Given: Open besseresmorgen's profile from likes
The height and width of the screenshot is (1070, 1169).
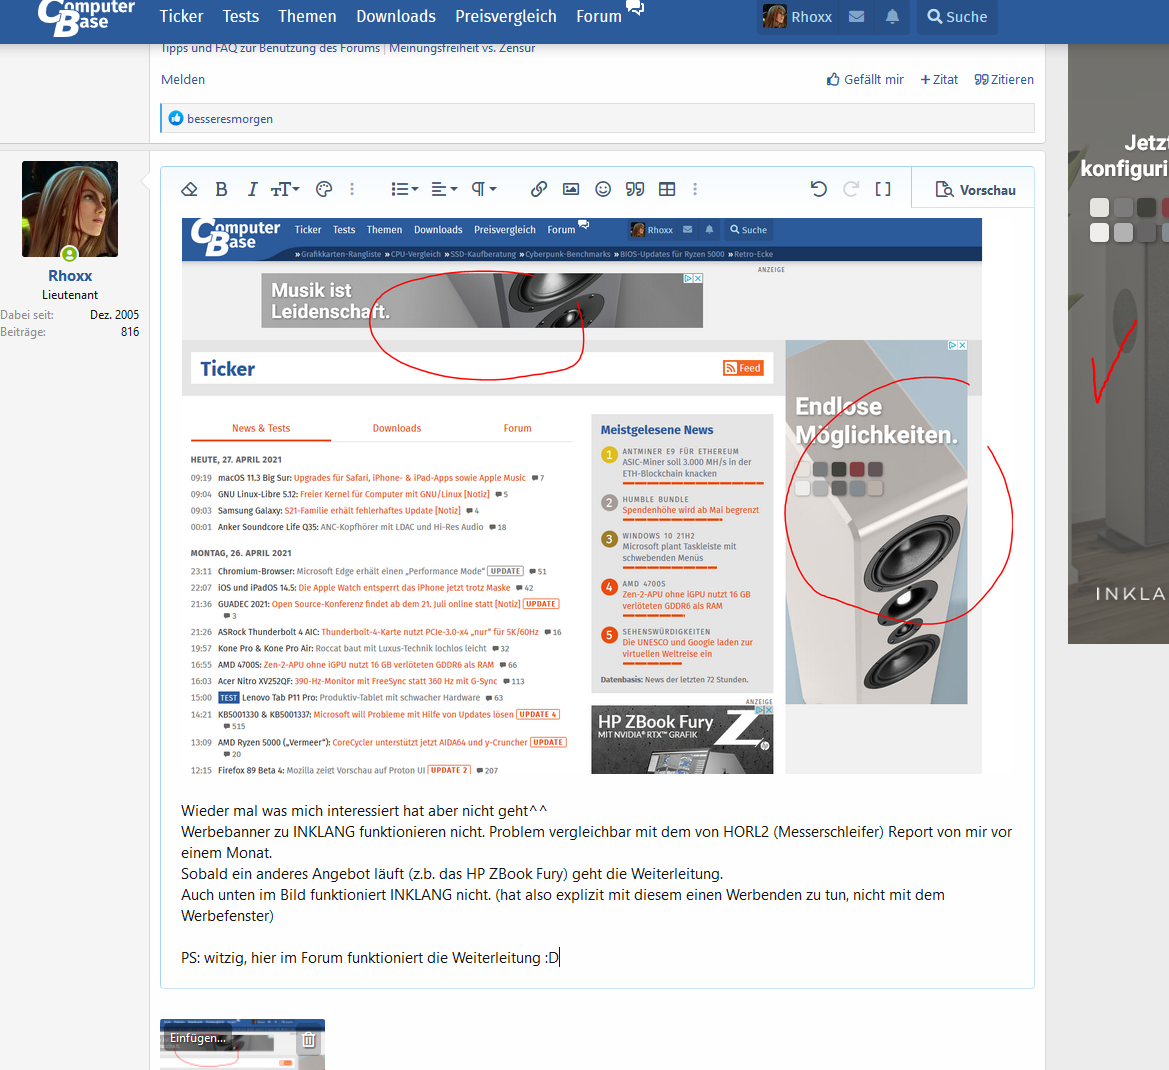Looking at the screenshot, I should [x=230, y=119].
